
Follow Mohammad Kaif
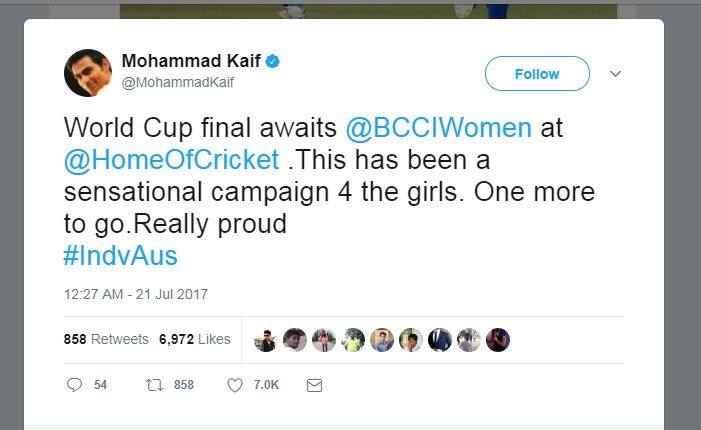click(537, 74)
